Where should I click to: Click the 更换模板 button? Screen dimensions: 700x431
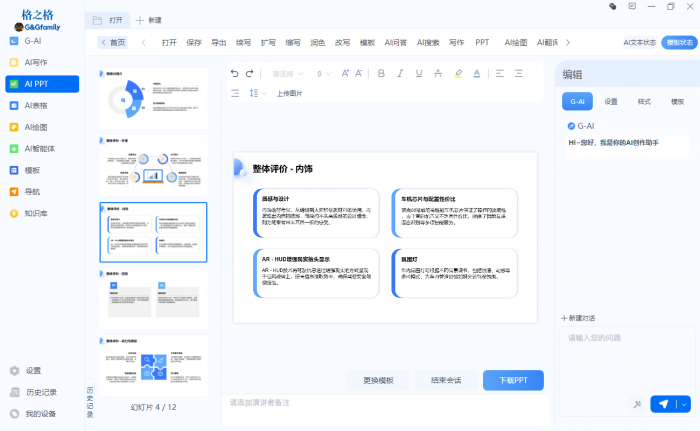[x=378, y=380]
